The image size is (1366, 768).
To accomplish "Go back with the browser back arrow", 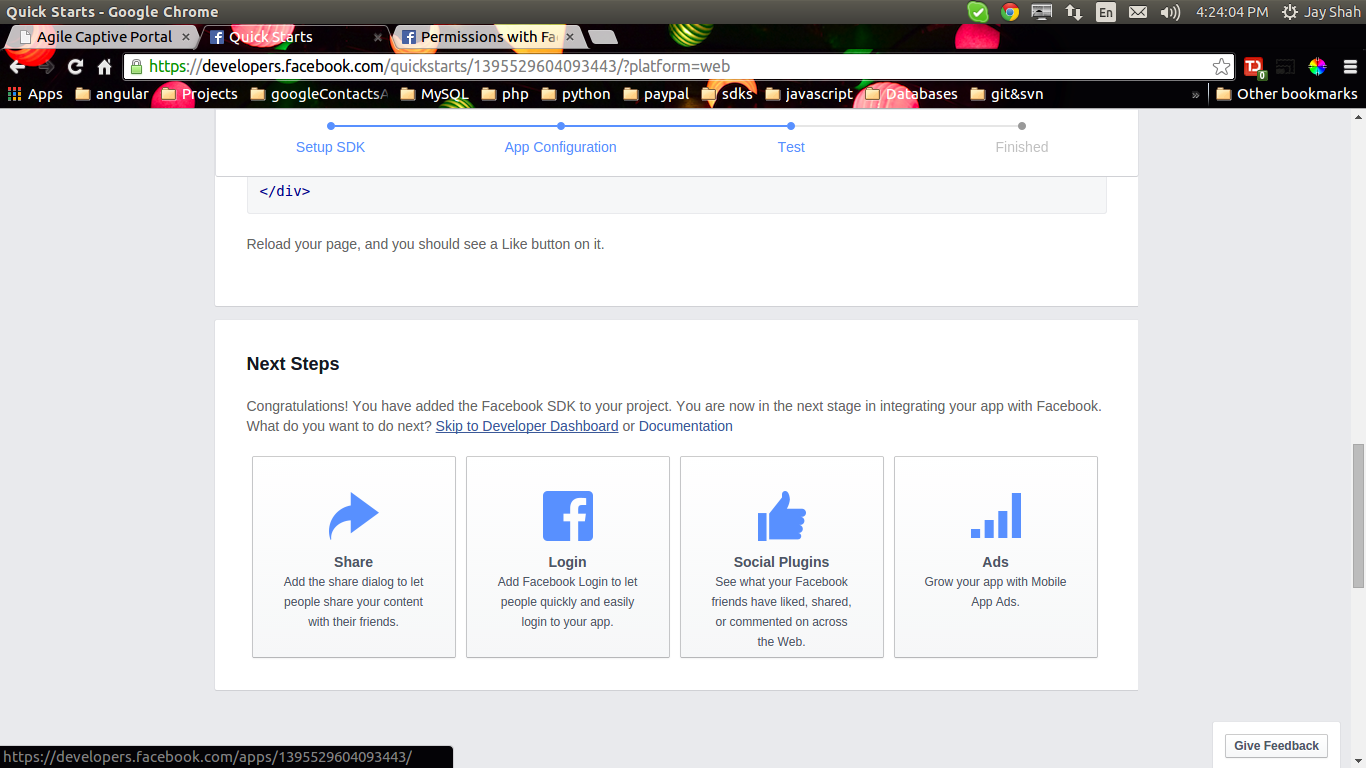I will pyautogui.click(x=17, y=67).
